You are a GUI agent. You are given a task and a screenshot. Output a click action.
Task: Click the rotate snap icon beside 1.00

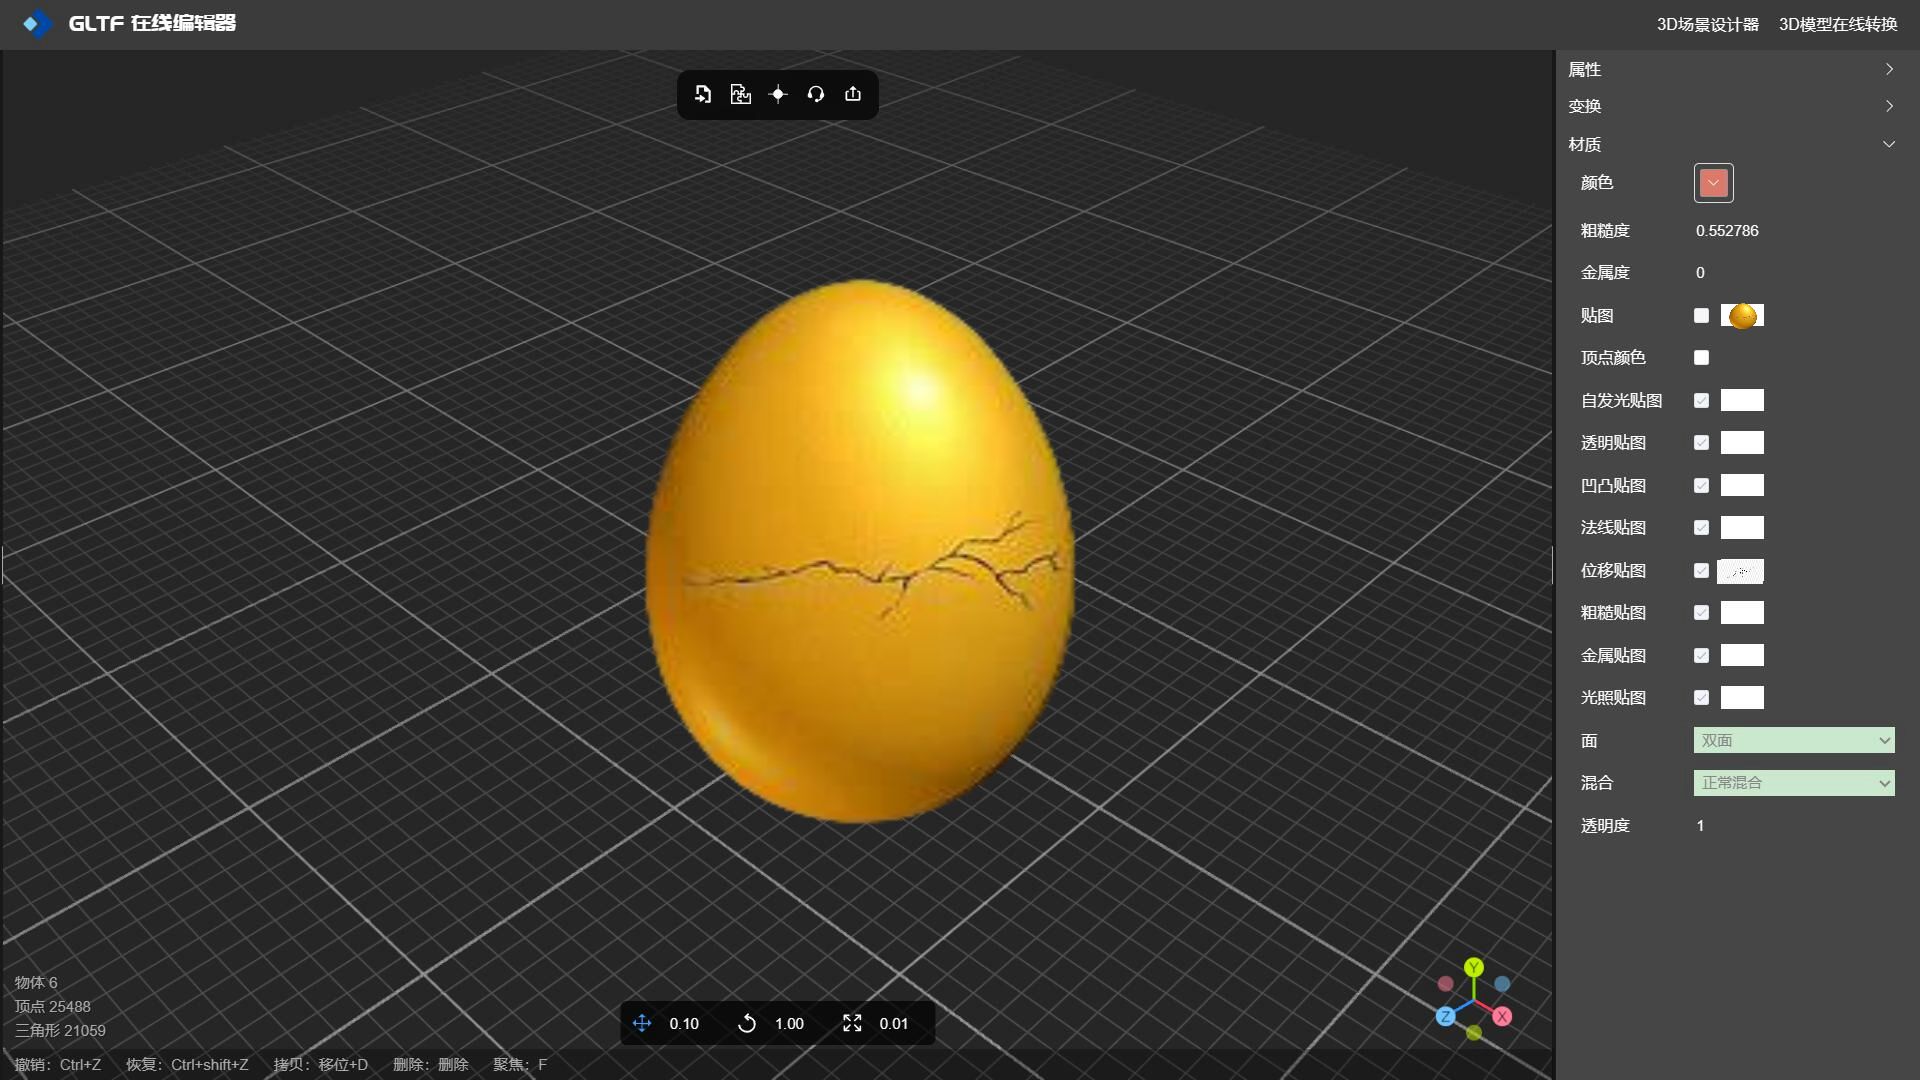point(747,1023)
